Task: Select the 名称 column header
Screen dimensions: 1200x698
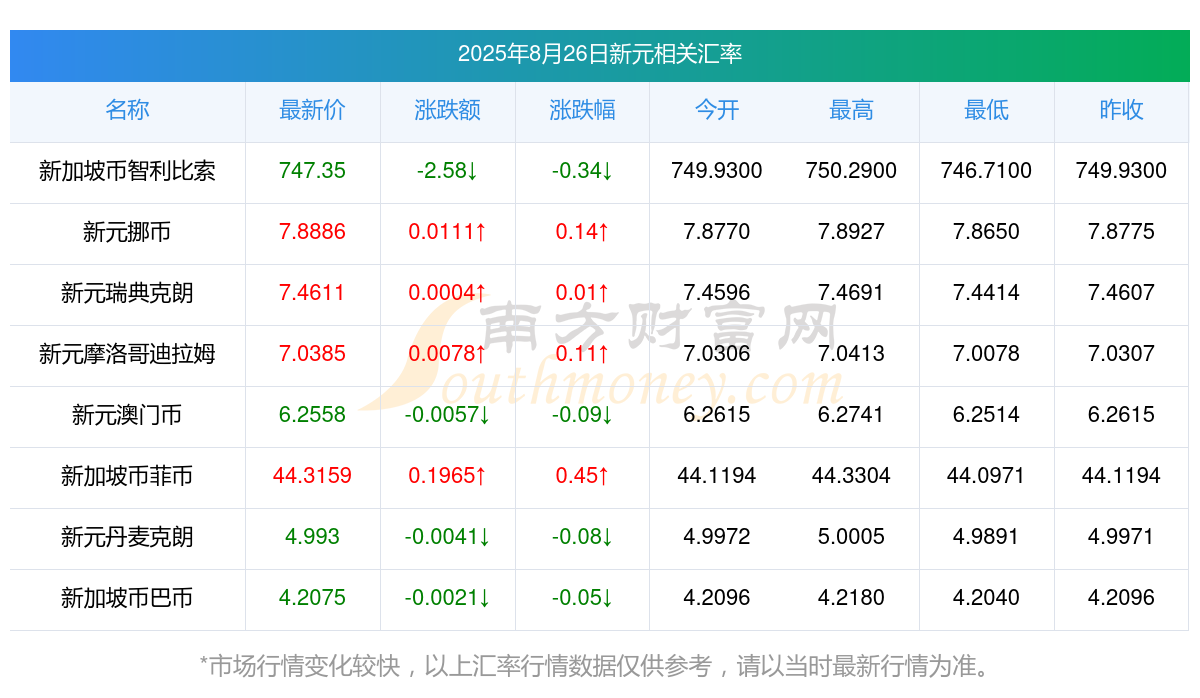Action: [127, 110]
